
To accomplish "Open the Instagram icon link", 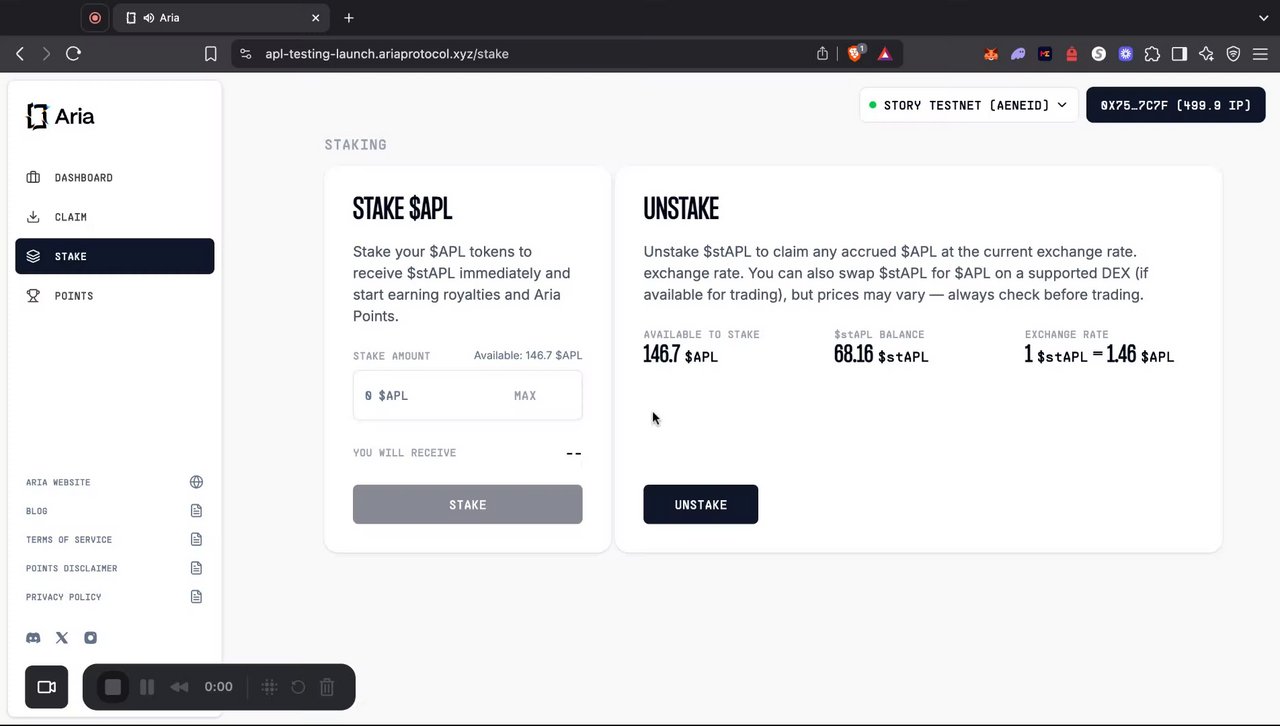I will pos(90,638).
